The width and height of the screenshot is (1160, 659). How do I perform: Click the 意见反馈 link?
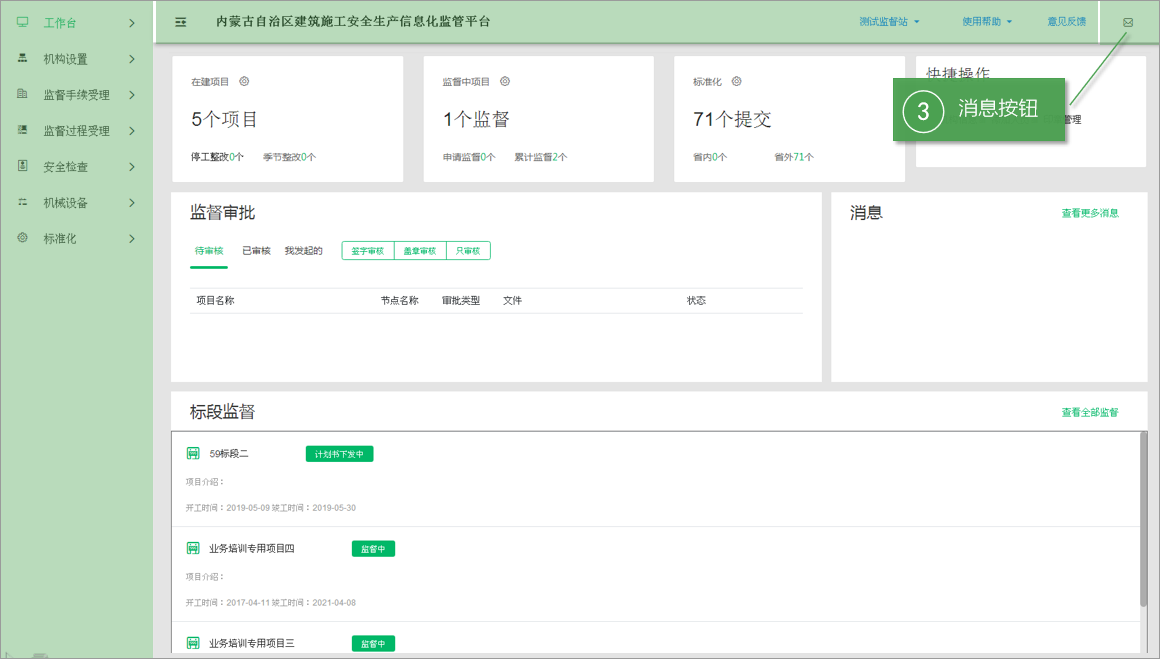tap(1067, 22)
